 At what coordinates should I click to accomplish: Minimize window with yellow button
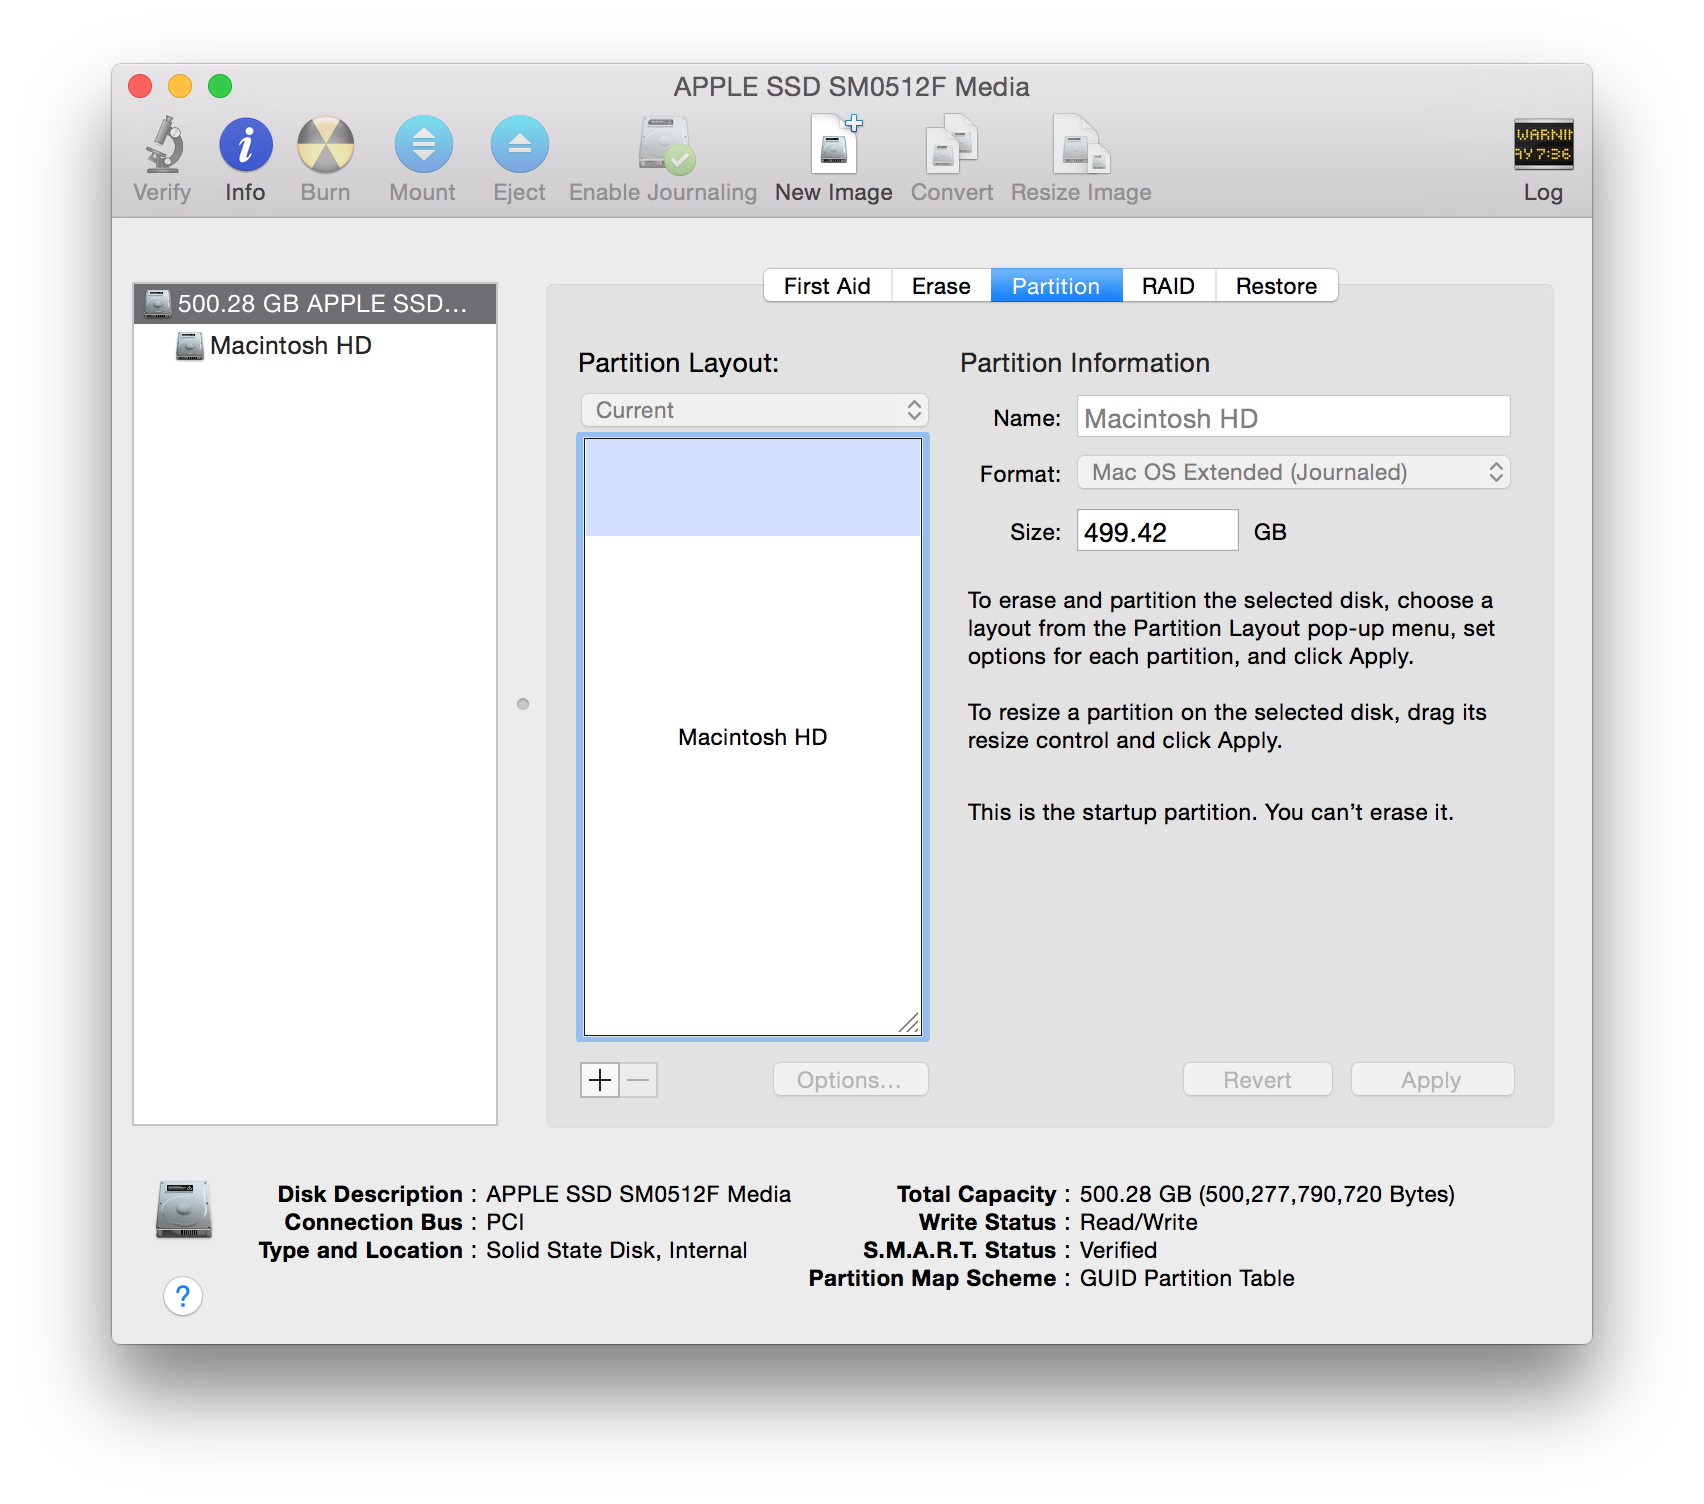coord(180,87)
